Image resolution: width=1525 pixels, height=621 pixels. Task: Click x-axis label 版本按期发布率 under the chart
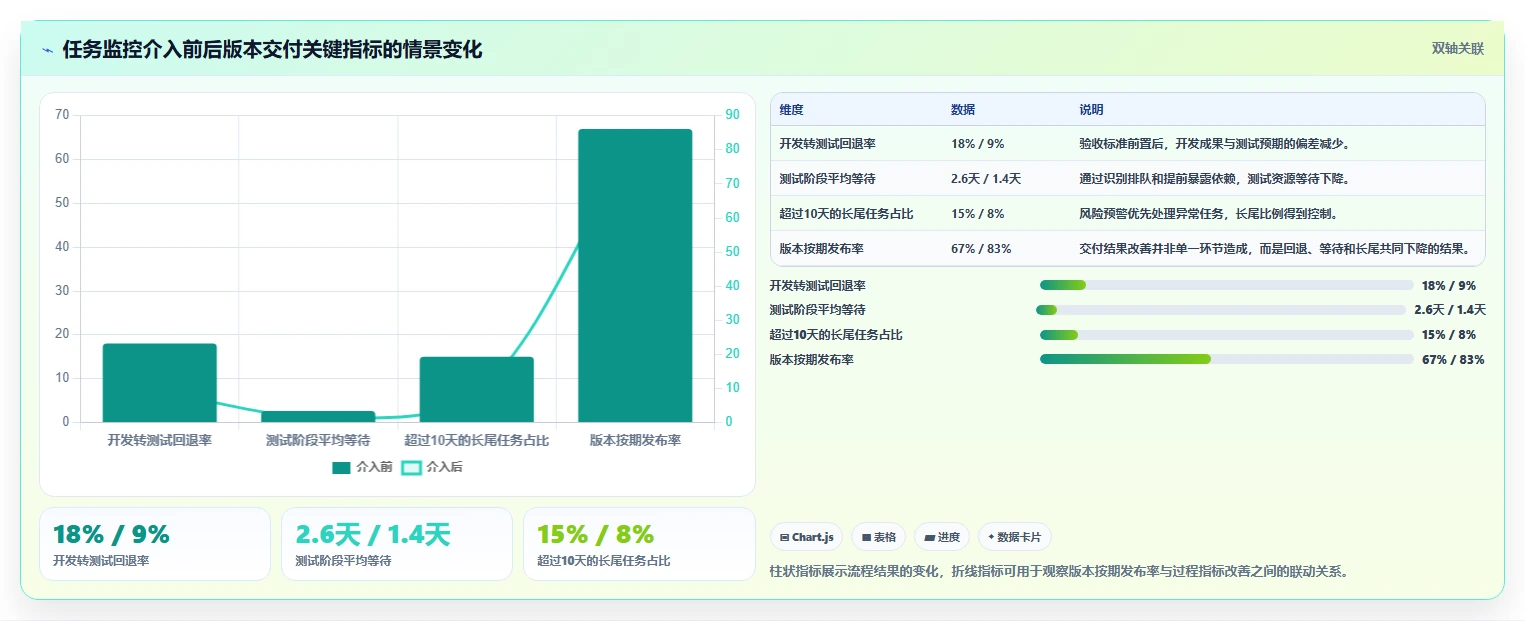[635, 440]
